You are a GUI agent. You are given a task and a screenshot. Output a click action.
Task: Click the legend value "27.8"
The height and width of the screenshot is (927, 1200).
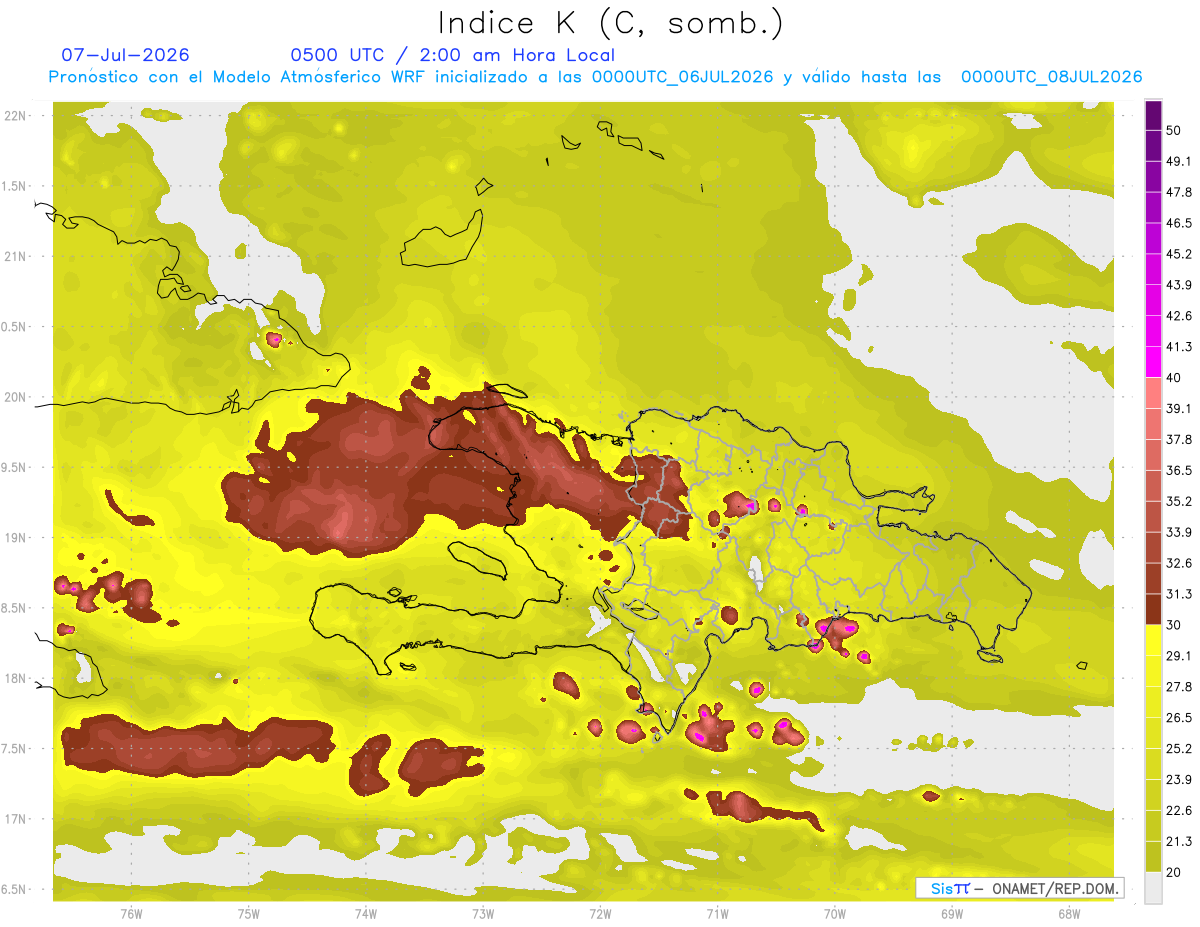coord(1179,687)
